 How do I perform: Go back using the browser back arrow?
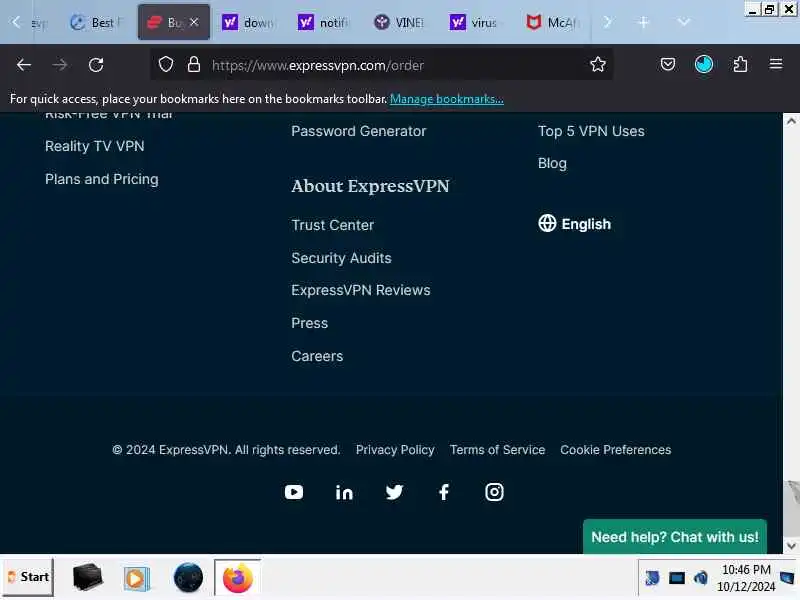[23, 65]
